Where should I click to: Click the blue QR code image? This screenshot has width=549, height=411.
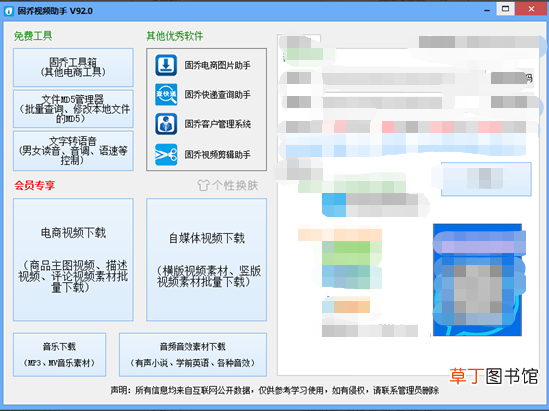[477, 280]
